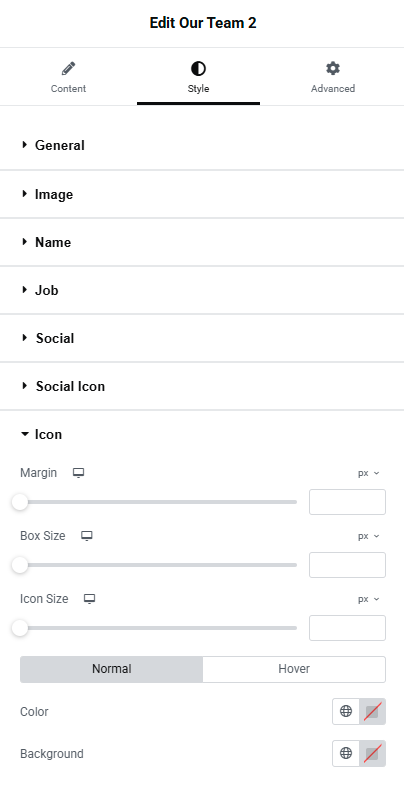The width and height of the screenshot is (404, 790).
Task: Expand the General section
Action: coord(202,145)
